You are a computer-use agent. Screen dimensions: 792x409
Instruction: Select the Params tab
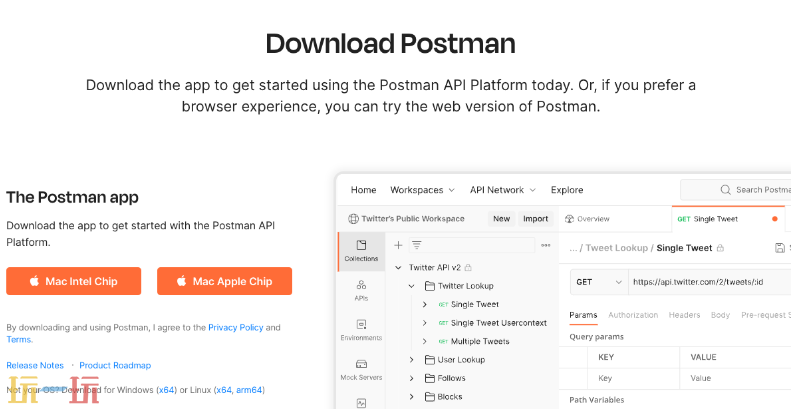(583, 315)
